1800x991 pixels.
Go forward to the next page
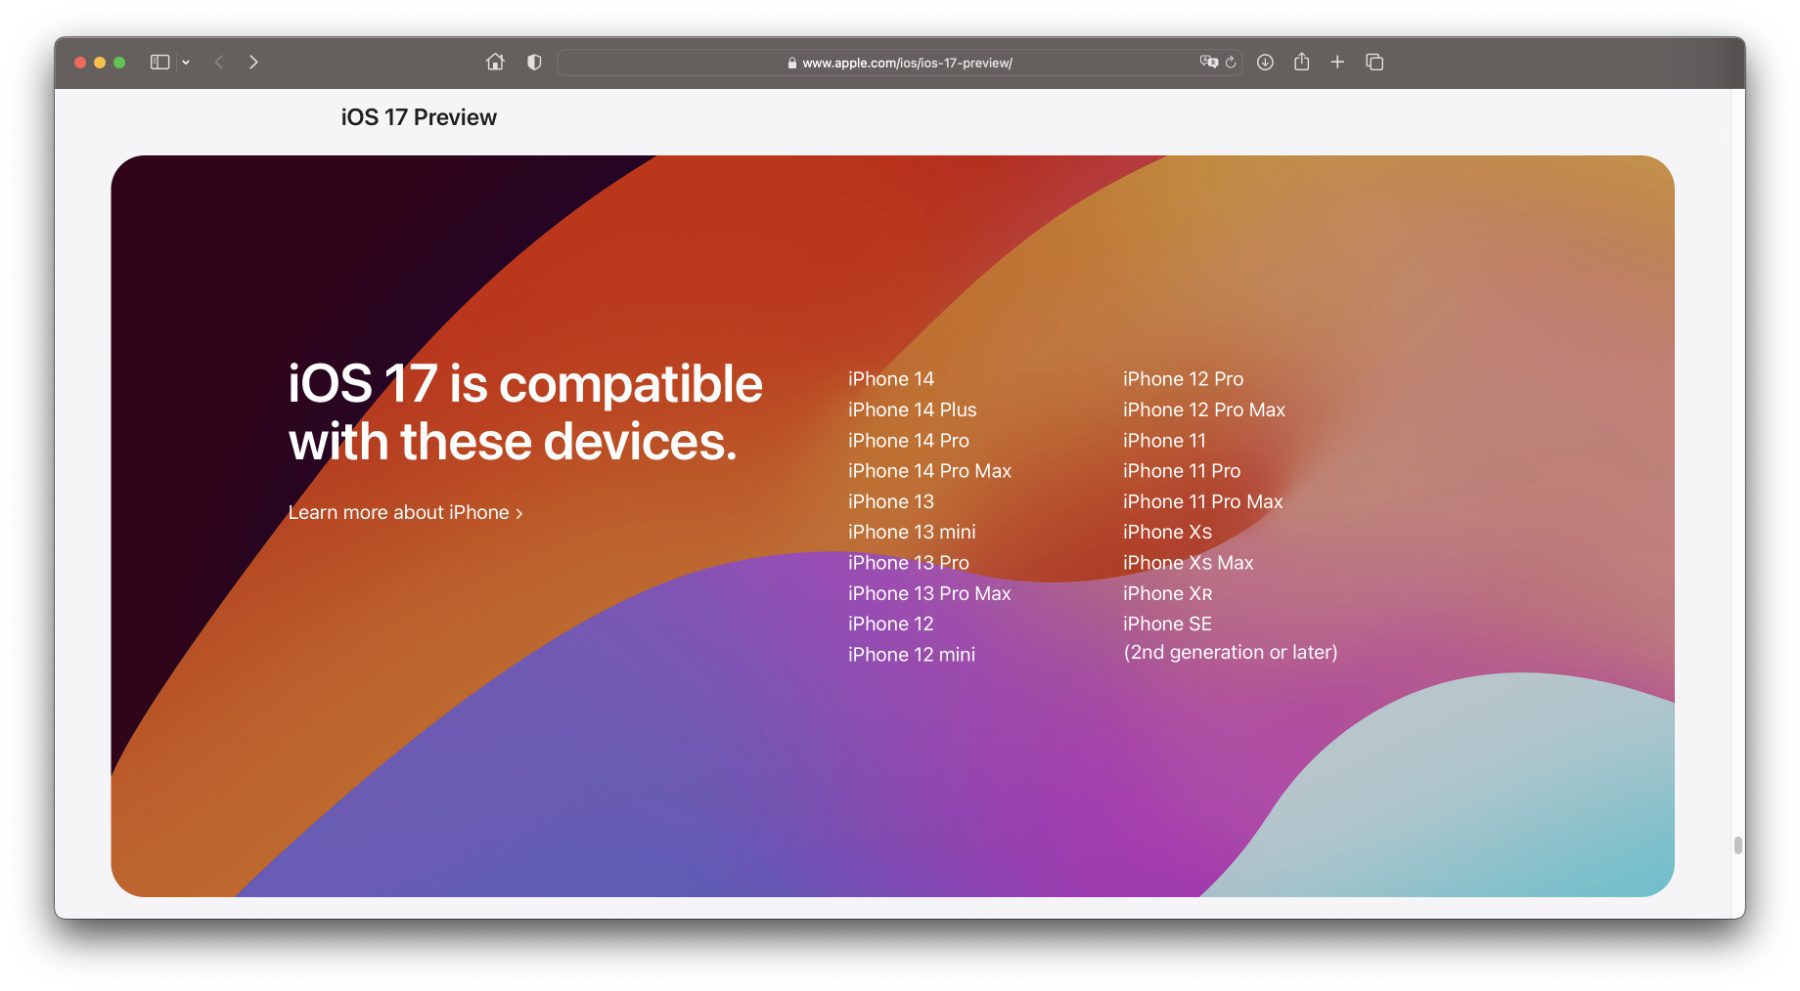pos(254,62)
